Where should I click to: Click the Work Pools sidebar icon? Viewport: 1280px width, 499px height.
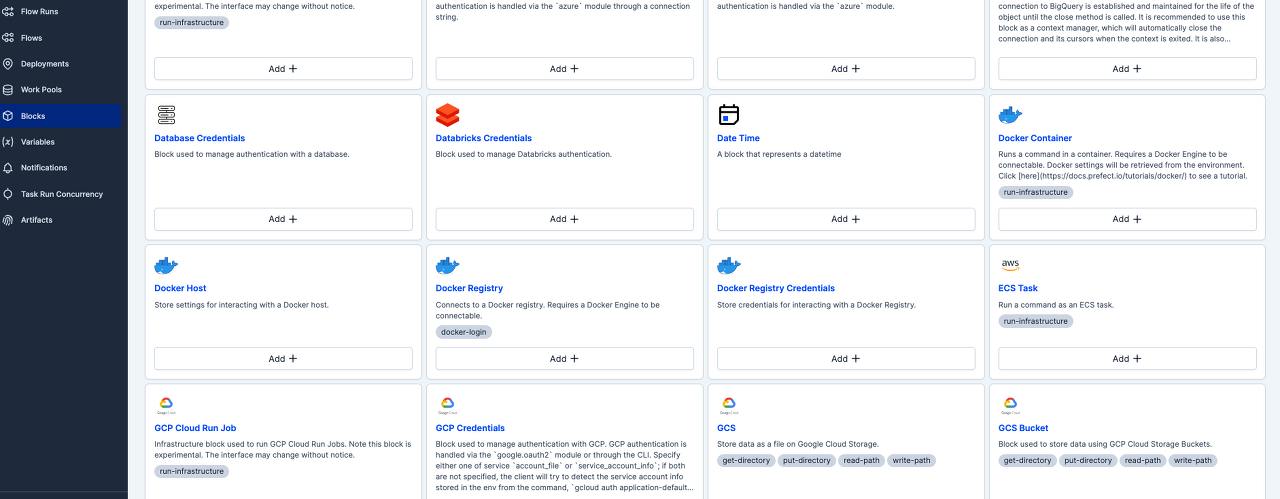pyautogui.click(x=8, y=90)
